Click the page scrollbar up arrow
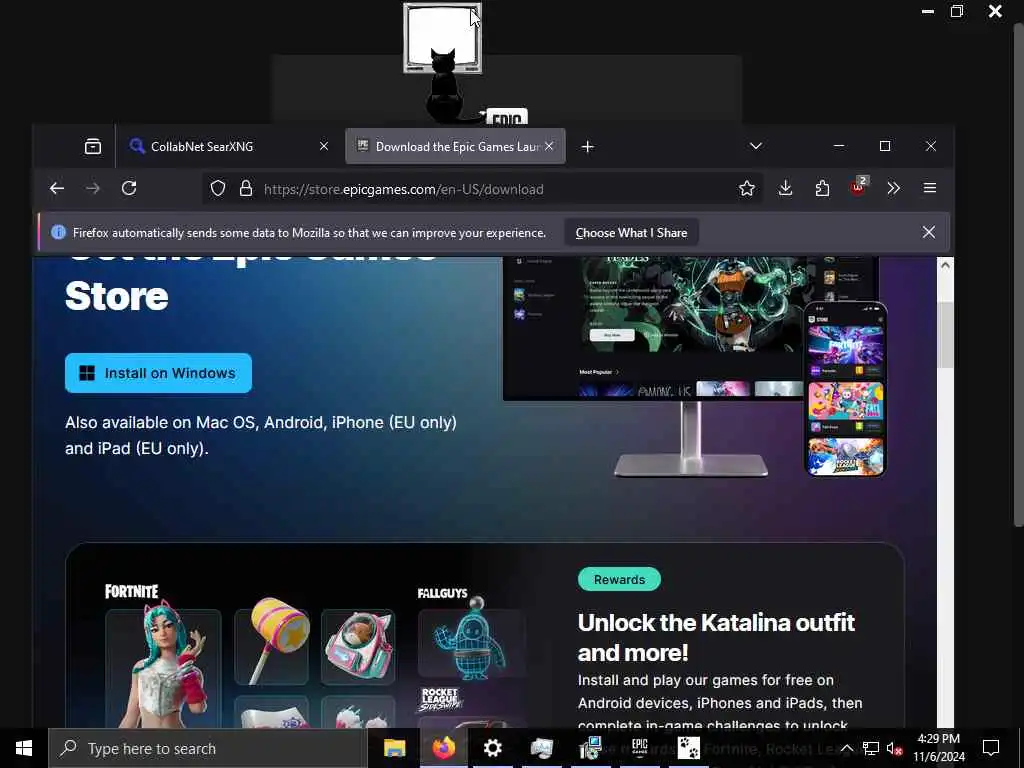 pyautogui.click(x=945, y=265)
